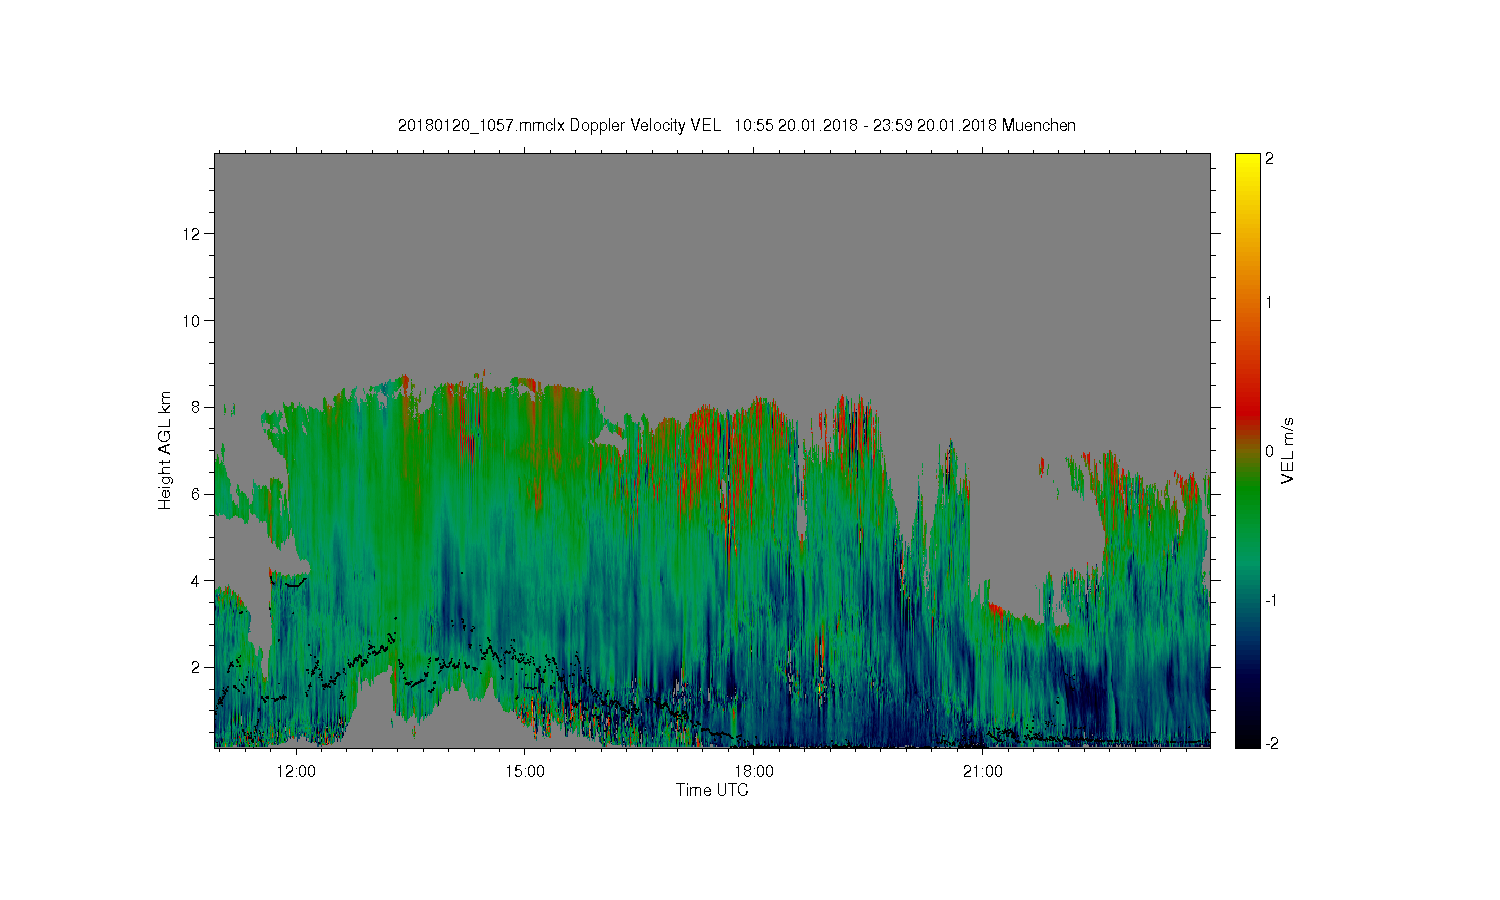Click the 'Height AGL km' axis label

point(165,450)
